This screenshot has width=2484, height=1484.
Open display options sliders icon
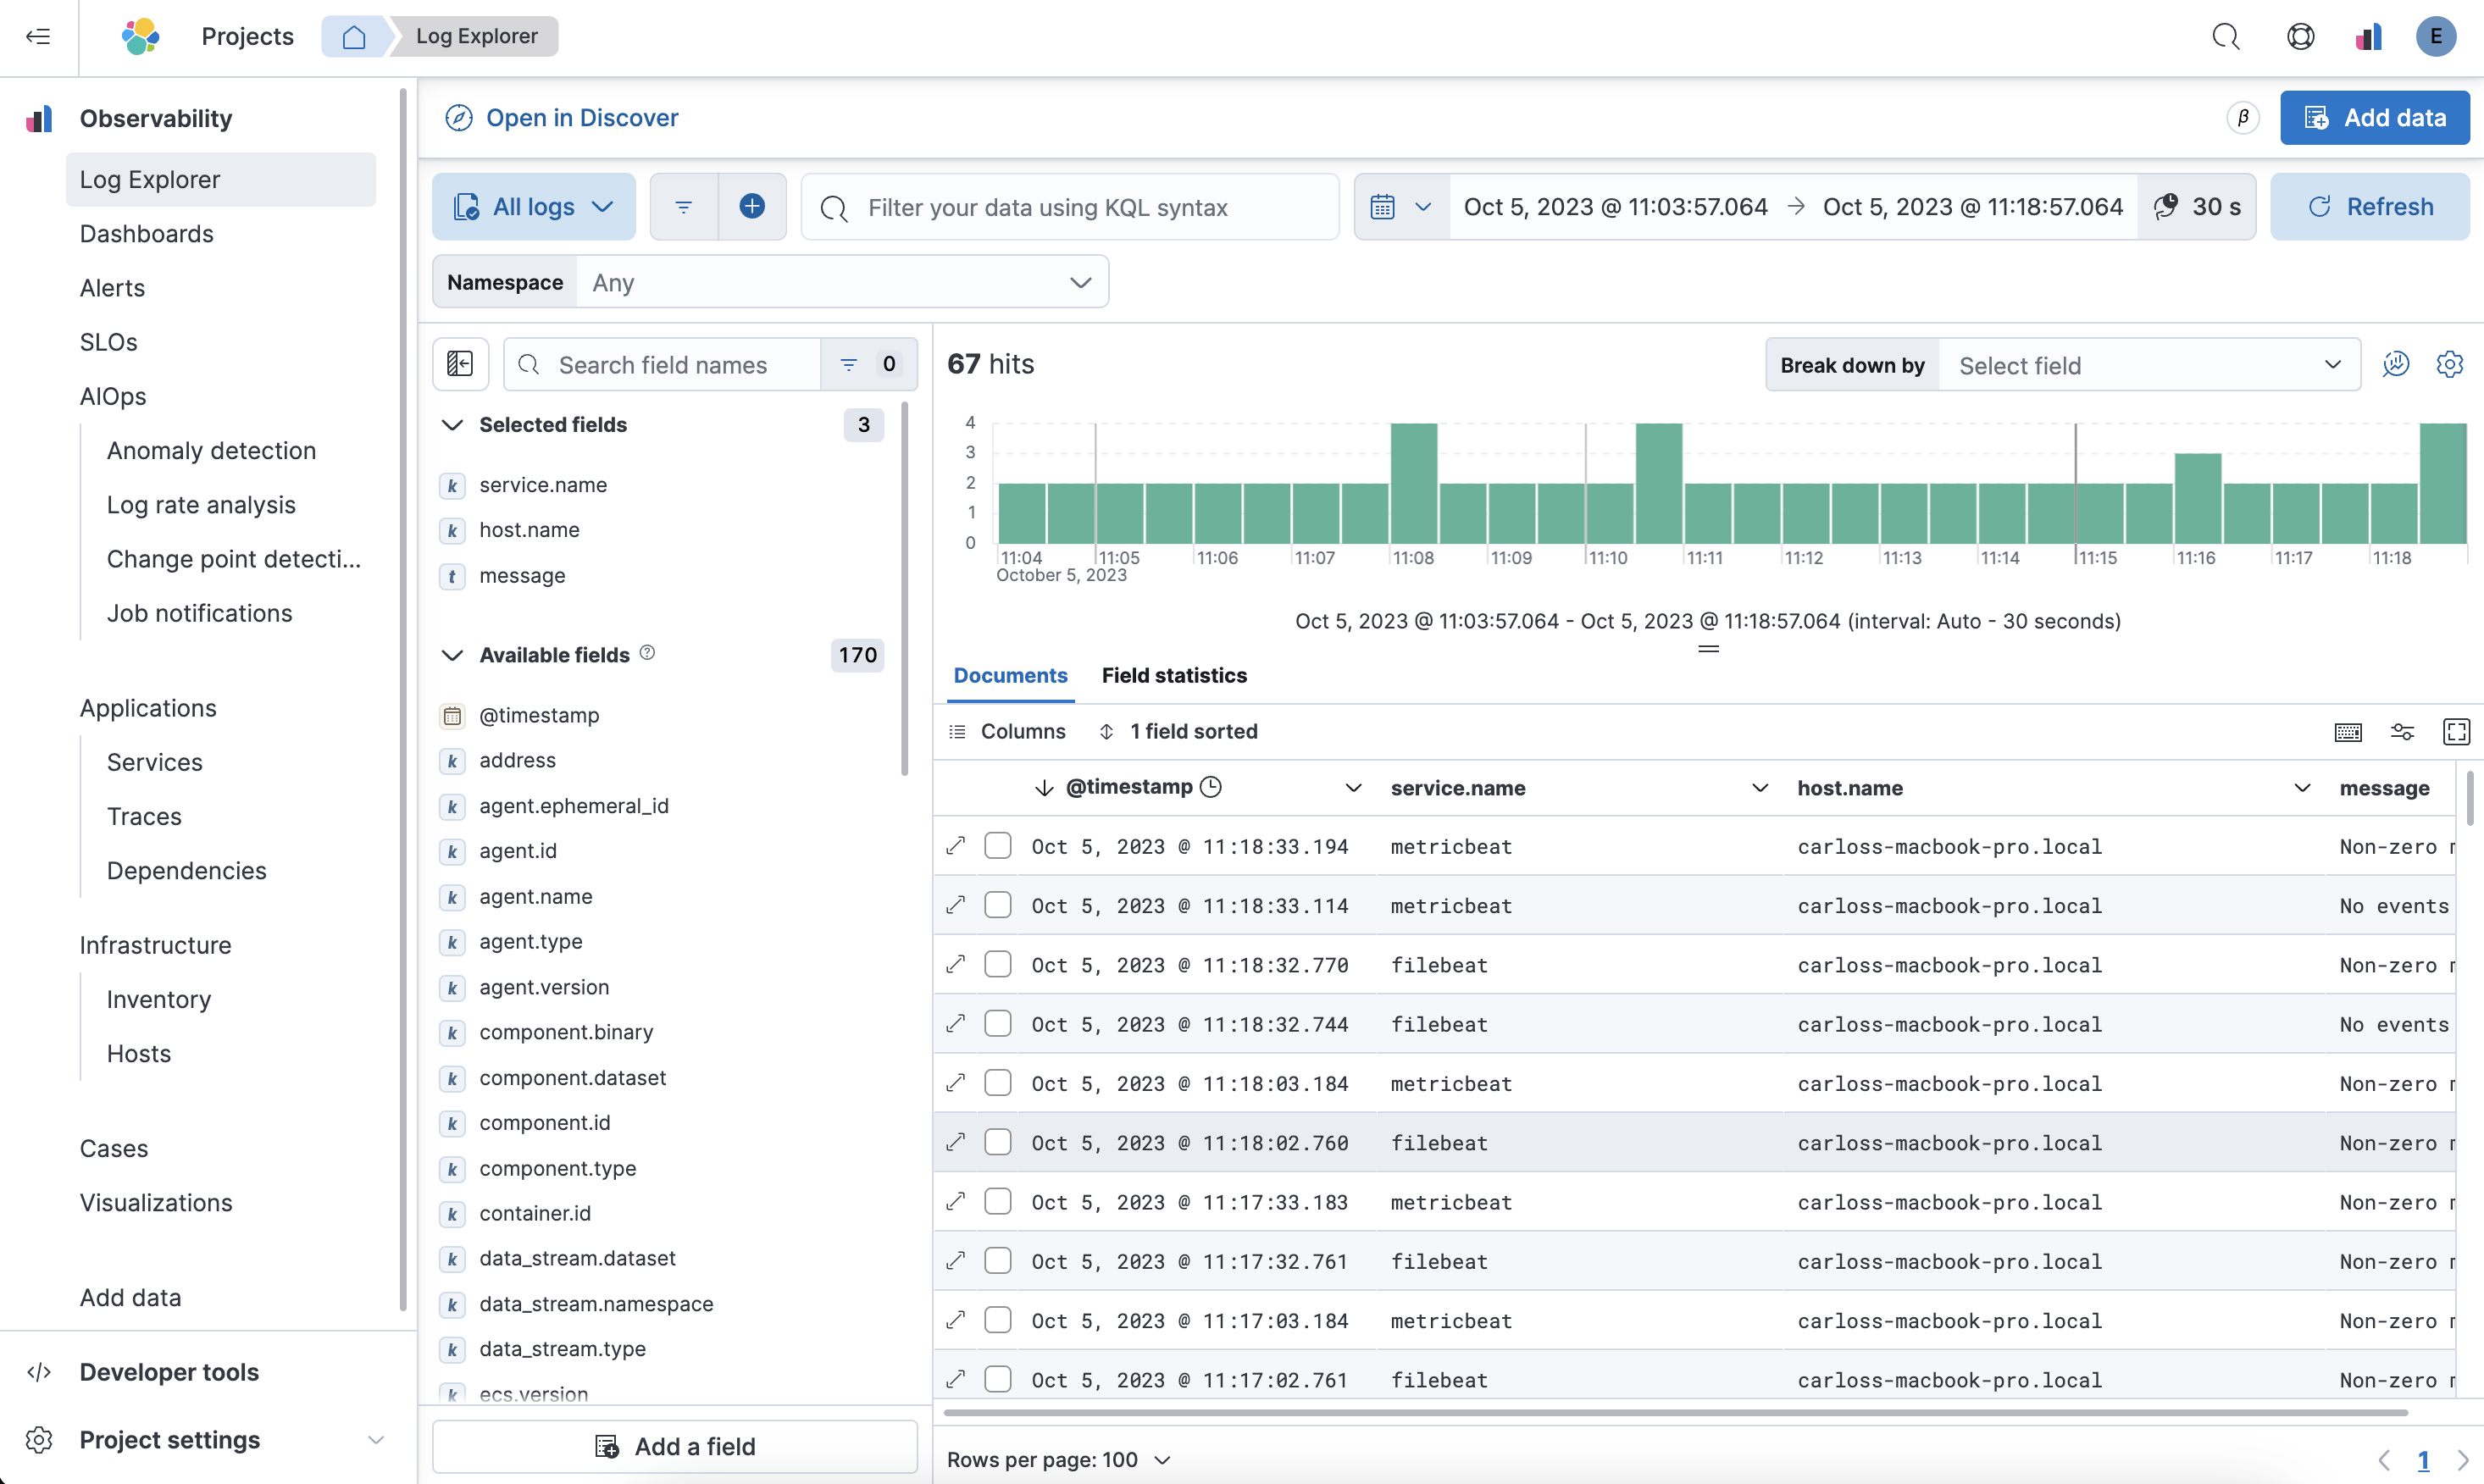pos(2402,732)
